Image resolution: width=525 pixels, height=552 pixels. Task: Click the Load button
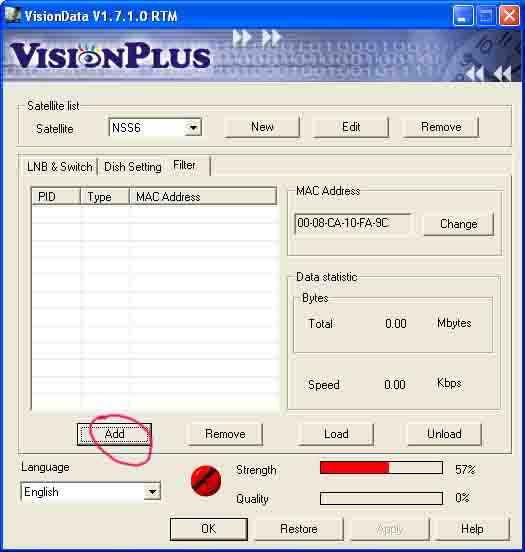click(x=336, y=434)
